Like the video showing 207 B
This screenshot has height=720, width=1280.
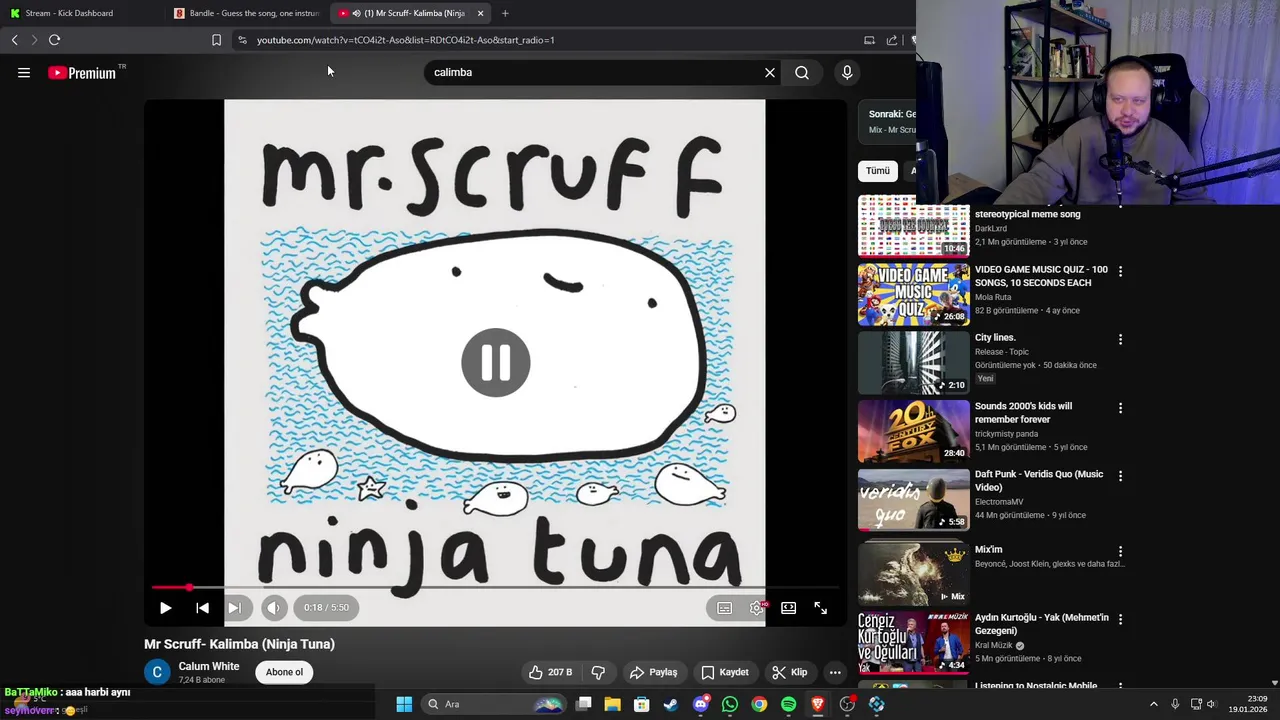tap(550, 672)
